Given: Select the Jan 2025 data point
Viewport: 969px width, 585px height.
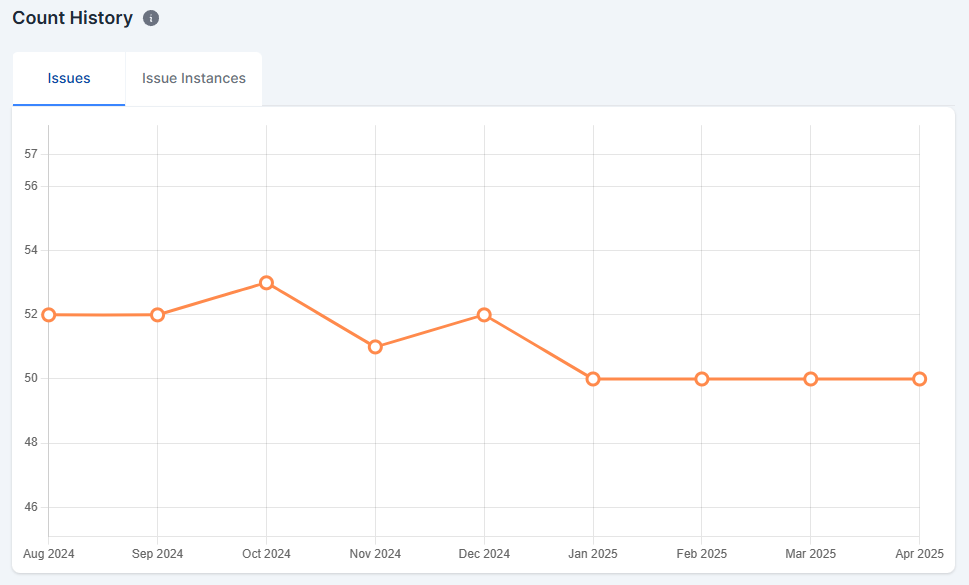Looking at the screenshot, I should [x=593, y=379].
